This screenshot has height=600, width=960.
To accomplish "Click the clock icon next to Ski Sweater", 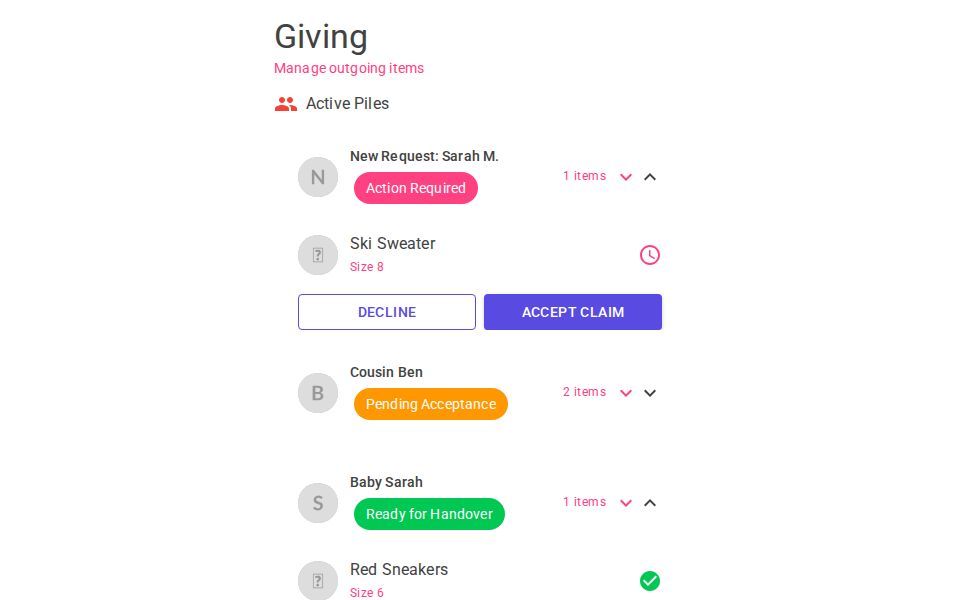I will point(650,255).
